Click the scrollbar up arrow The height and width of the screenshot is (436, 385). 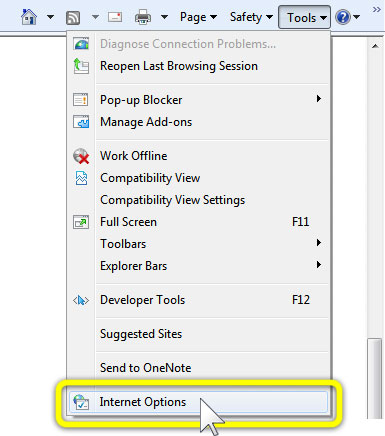tap(375, 46)
